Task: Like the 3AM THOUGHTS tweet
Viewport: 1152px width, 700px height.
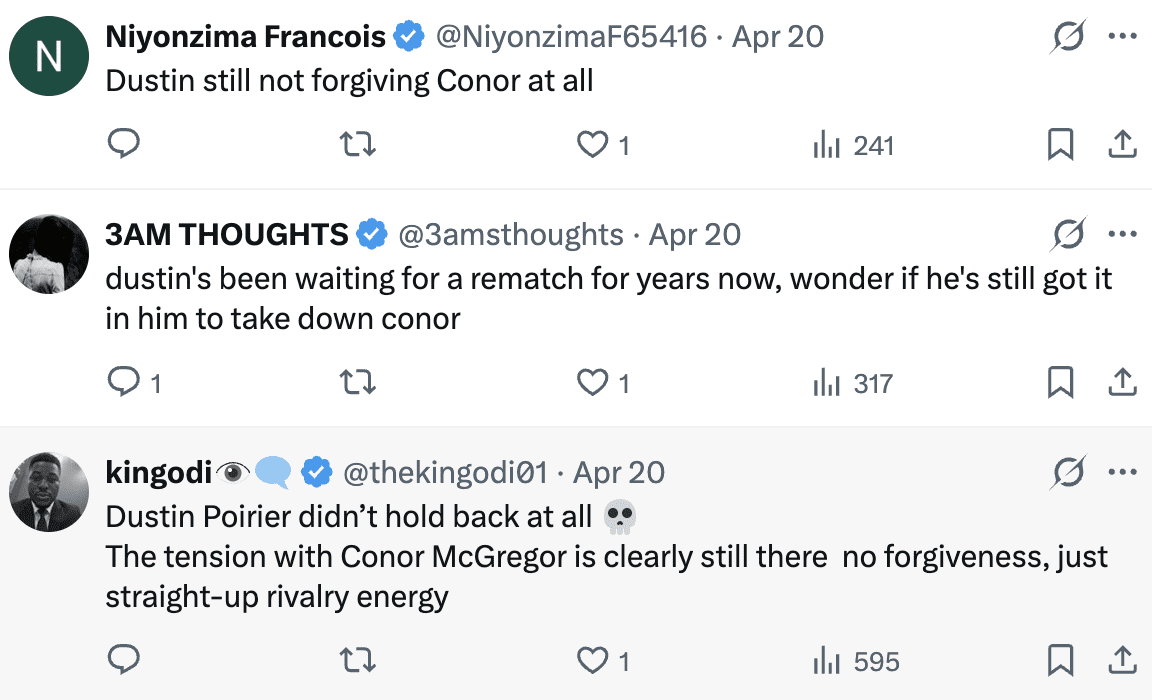Action: (594, 383)
